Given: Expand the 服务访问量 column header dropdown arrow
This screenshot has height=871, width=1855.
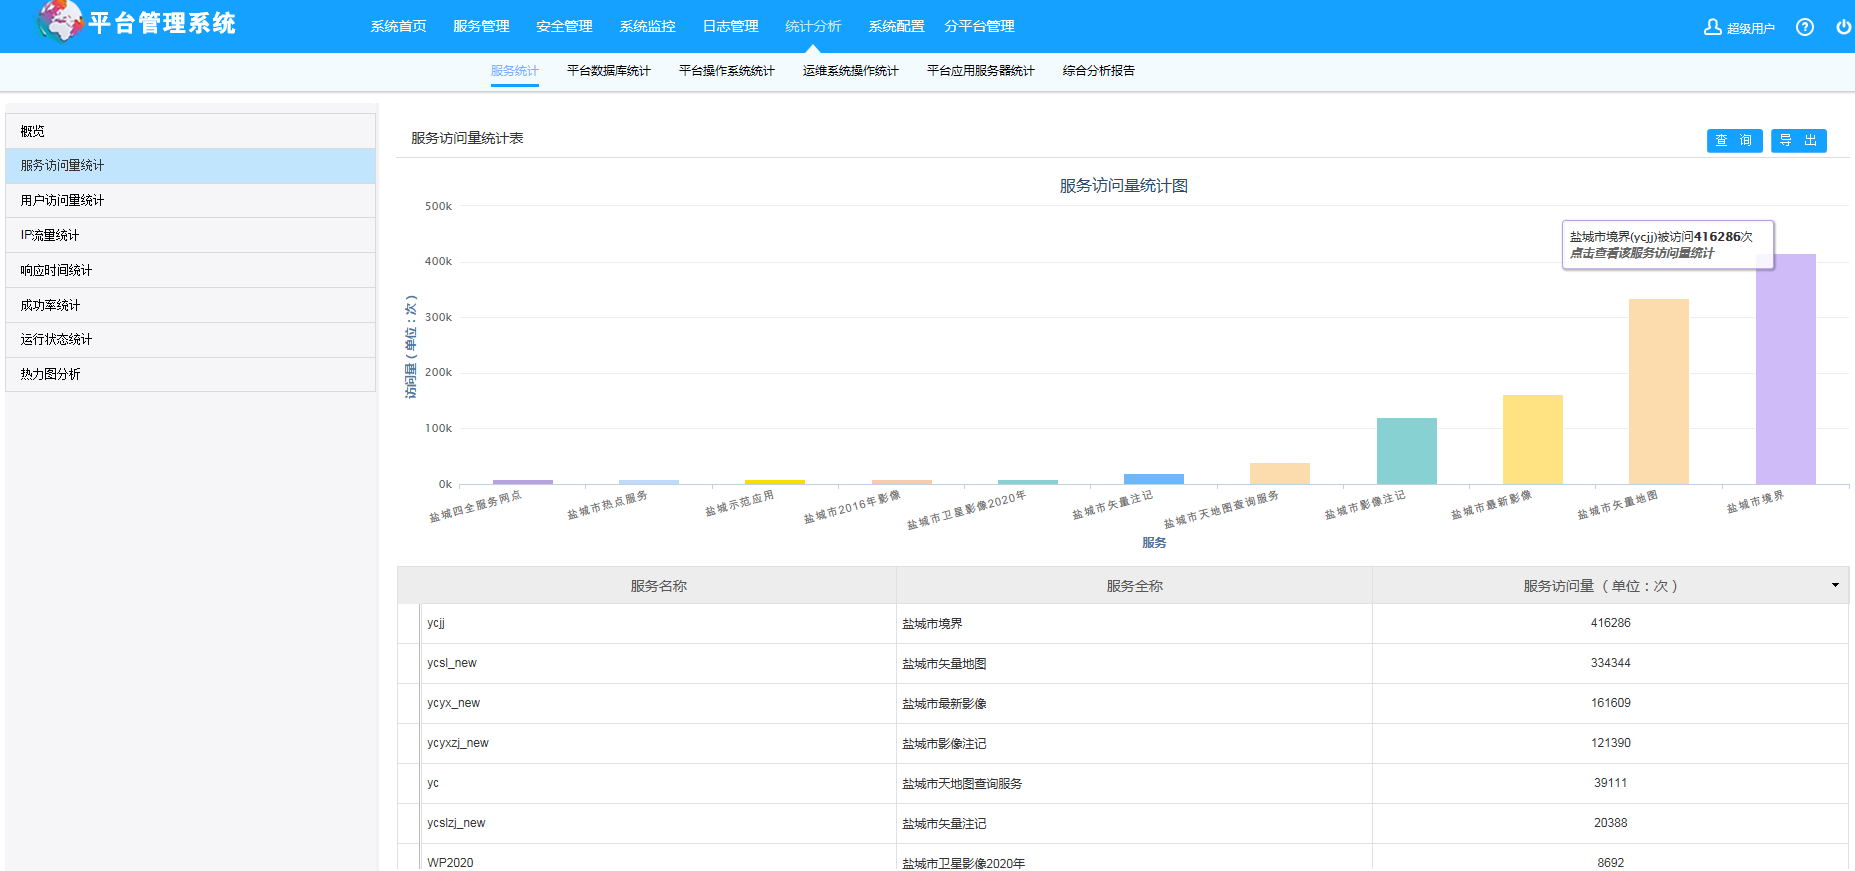Looking at the screenshot, I should [x=1835, y=585].
